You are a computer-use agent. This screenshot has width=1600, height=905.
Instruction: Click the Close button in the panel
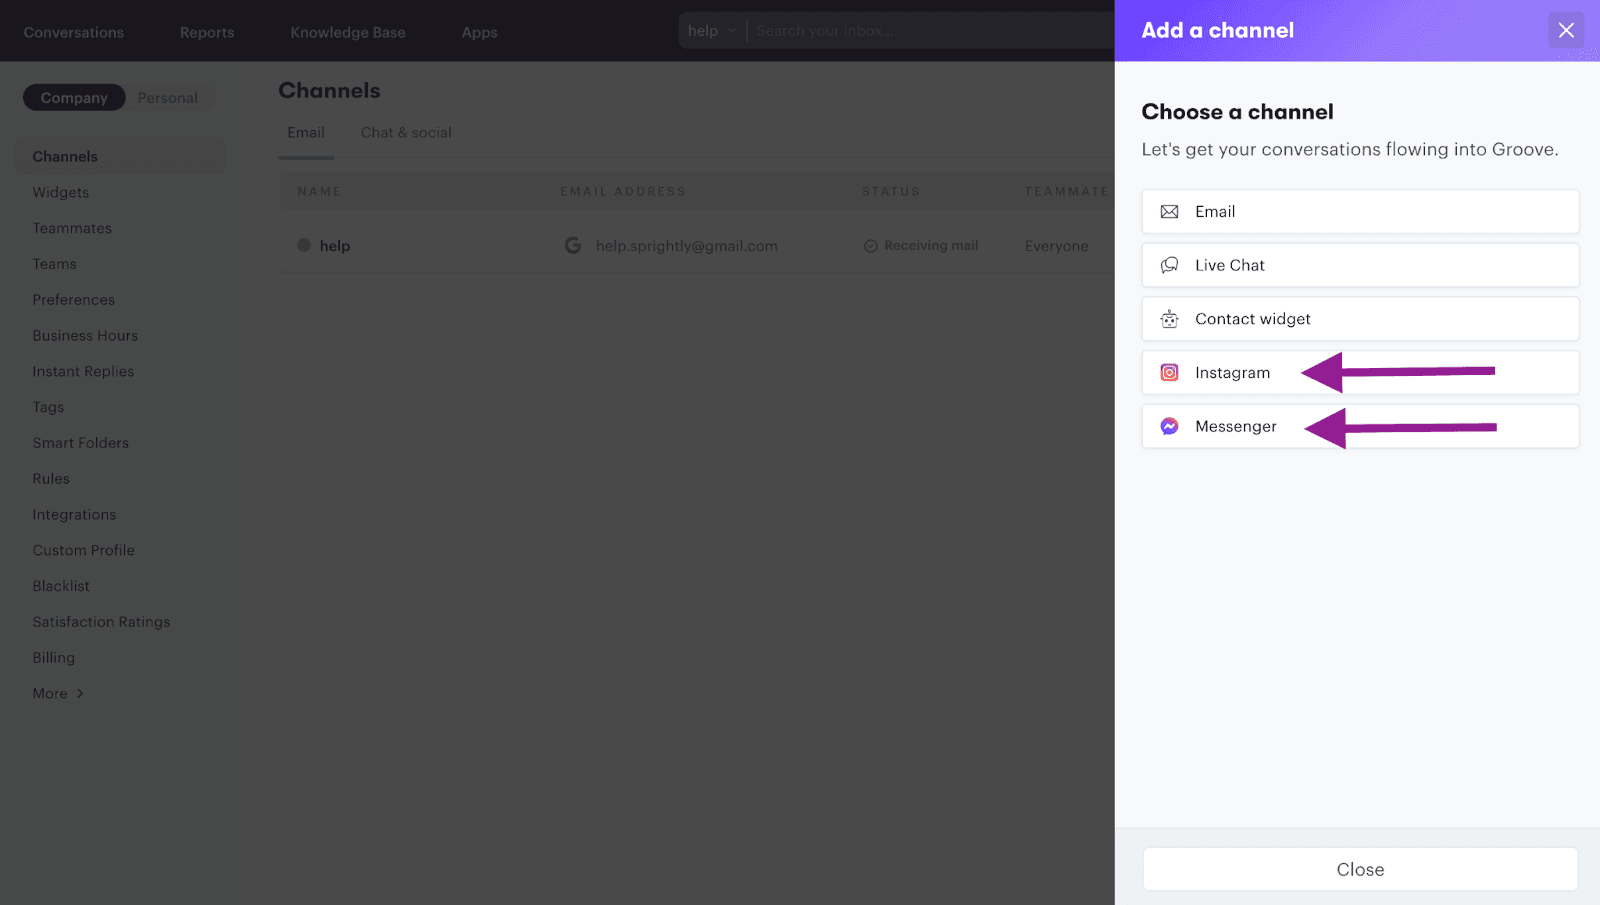click(1359, 868)
